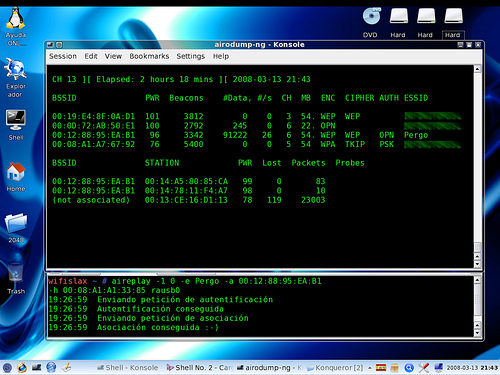
Task: Click the Pergo ESSID in the table
Action: (x=416, y=135)
